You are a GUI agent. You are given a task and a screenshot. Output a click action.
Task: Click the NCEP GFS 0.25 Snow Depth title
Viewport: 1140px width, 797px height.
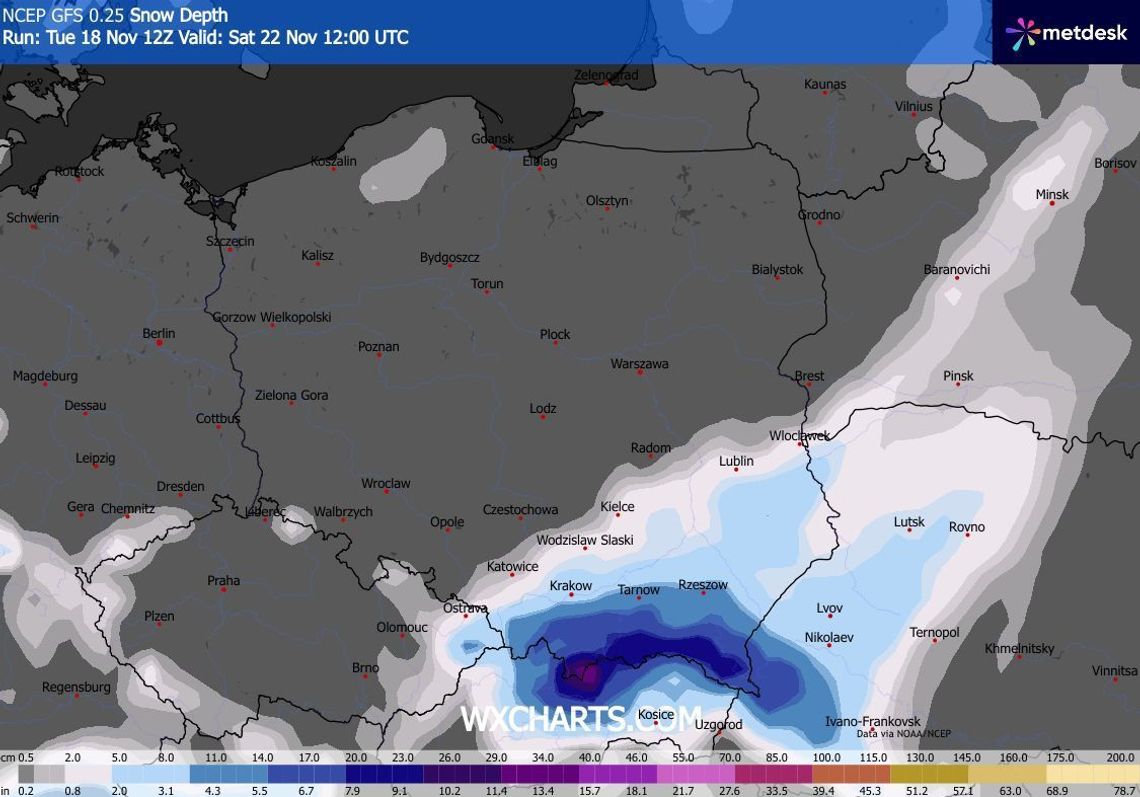click(x=115, y=15)
